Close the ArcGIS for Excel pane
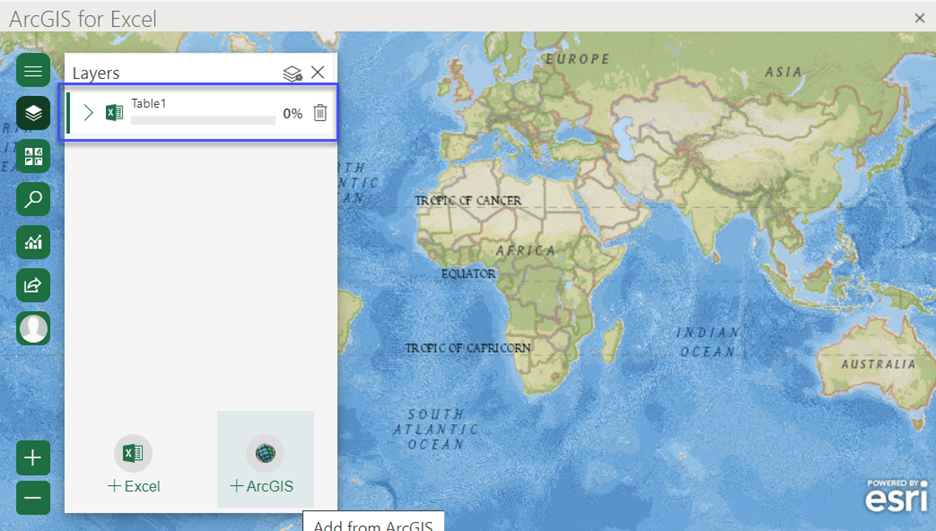Image resolution: width=936 pixels, height=531 pixels. pyautogui.click(x=919, y=18)
